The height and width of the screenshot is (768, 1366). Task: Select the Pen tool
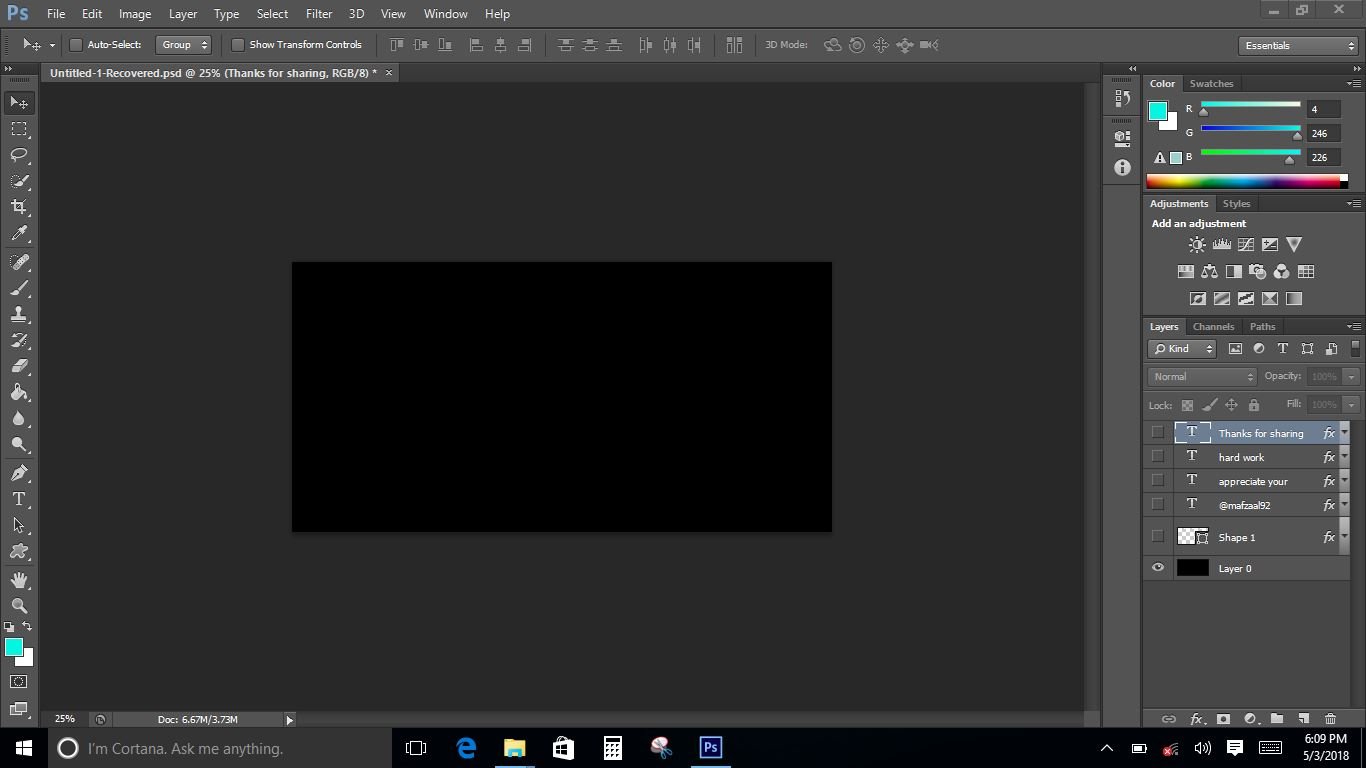click(19, 473)
